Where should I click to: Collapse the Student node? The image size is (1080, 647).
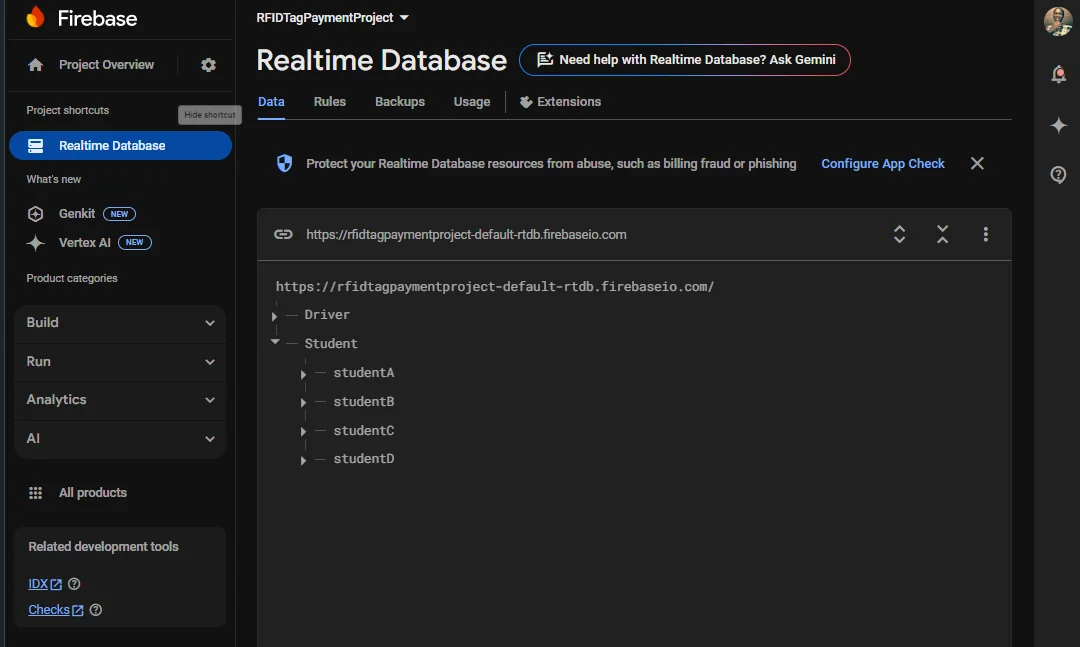pyautogui.click(x=275, y=342)
